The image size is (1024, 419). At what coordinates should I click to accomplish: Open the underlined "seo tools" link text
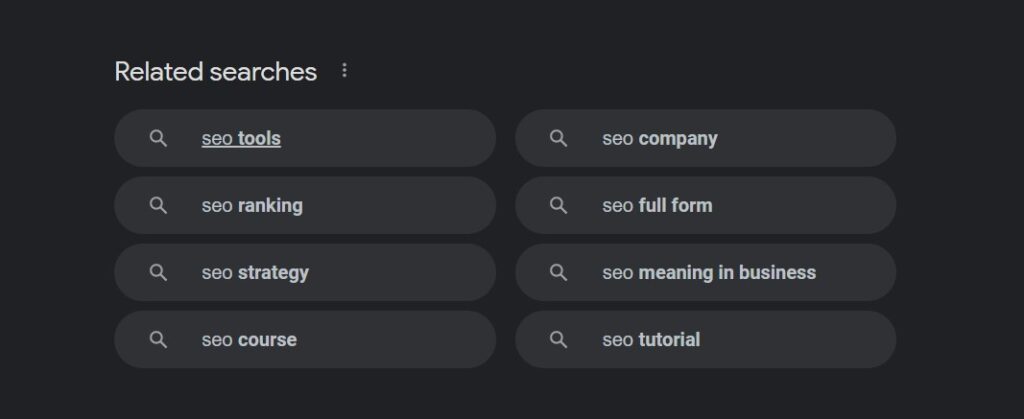pos(241,138)
